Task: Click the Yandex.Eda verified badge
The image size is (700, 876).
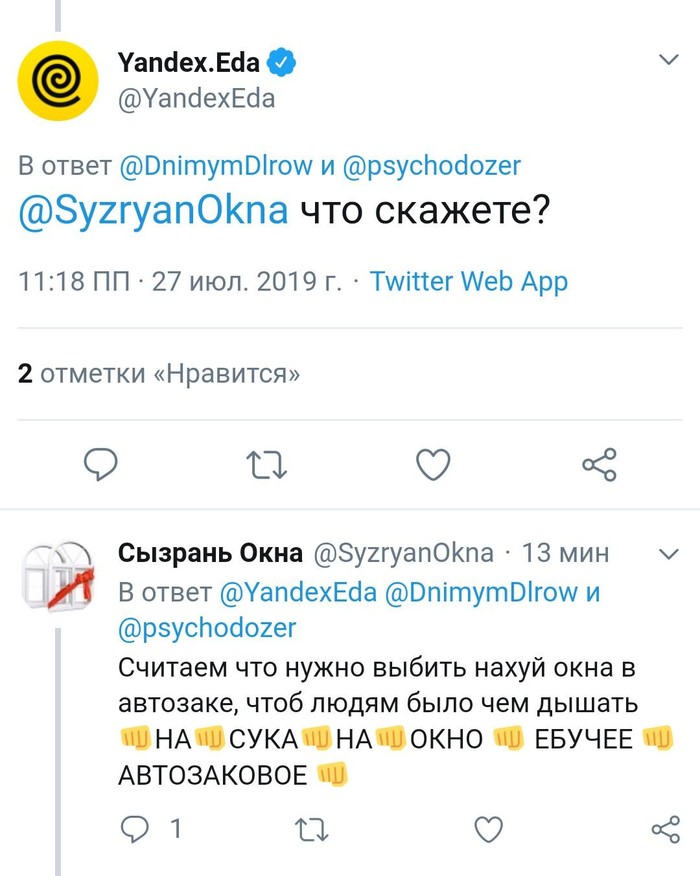Action: [x=283, y=63]
